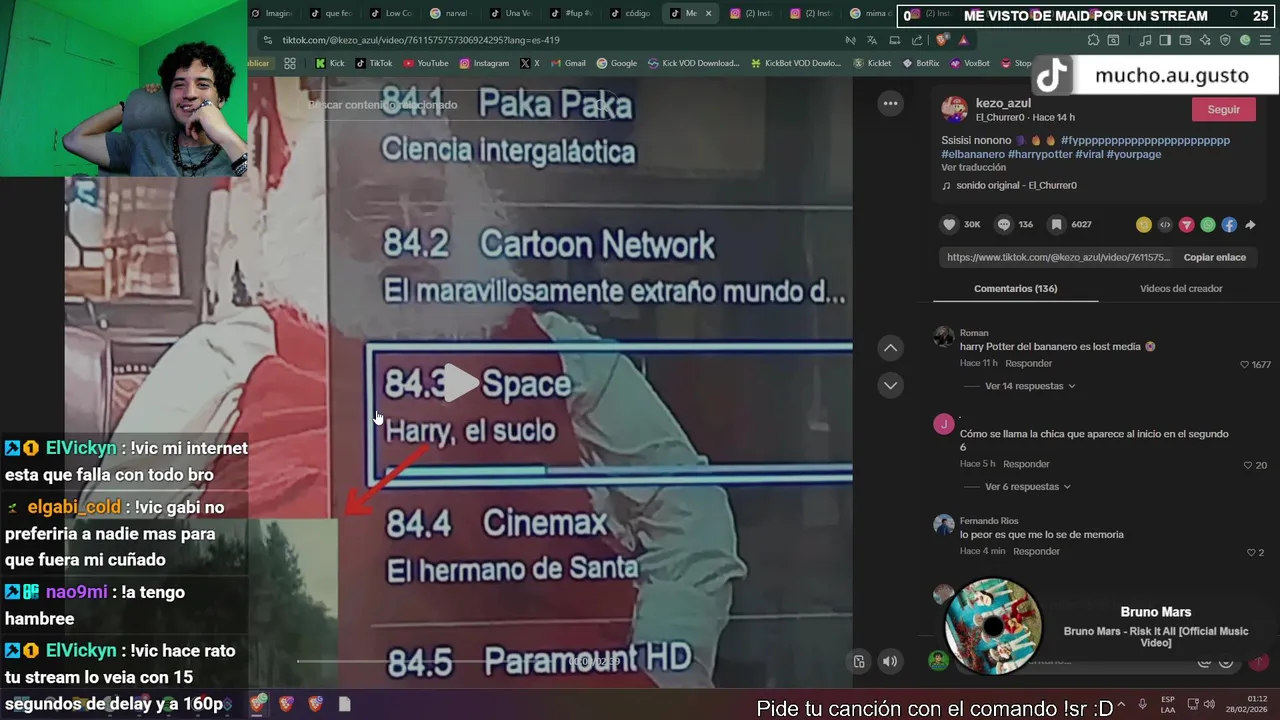This screenshot has height=720, width=1280.
Task: Like the video with heart icon
Action: click(950, 225)
